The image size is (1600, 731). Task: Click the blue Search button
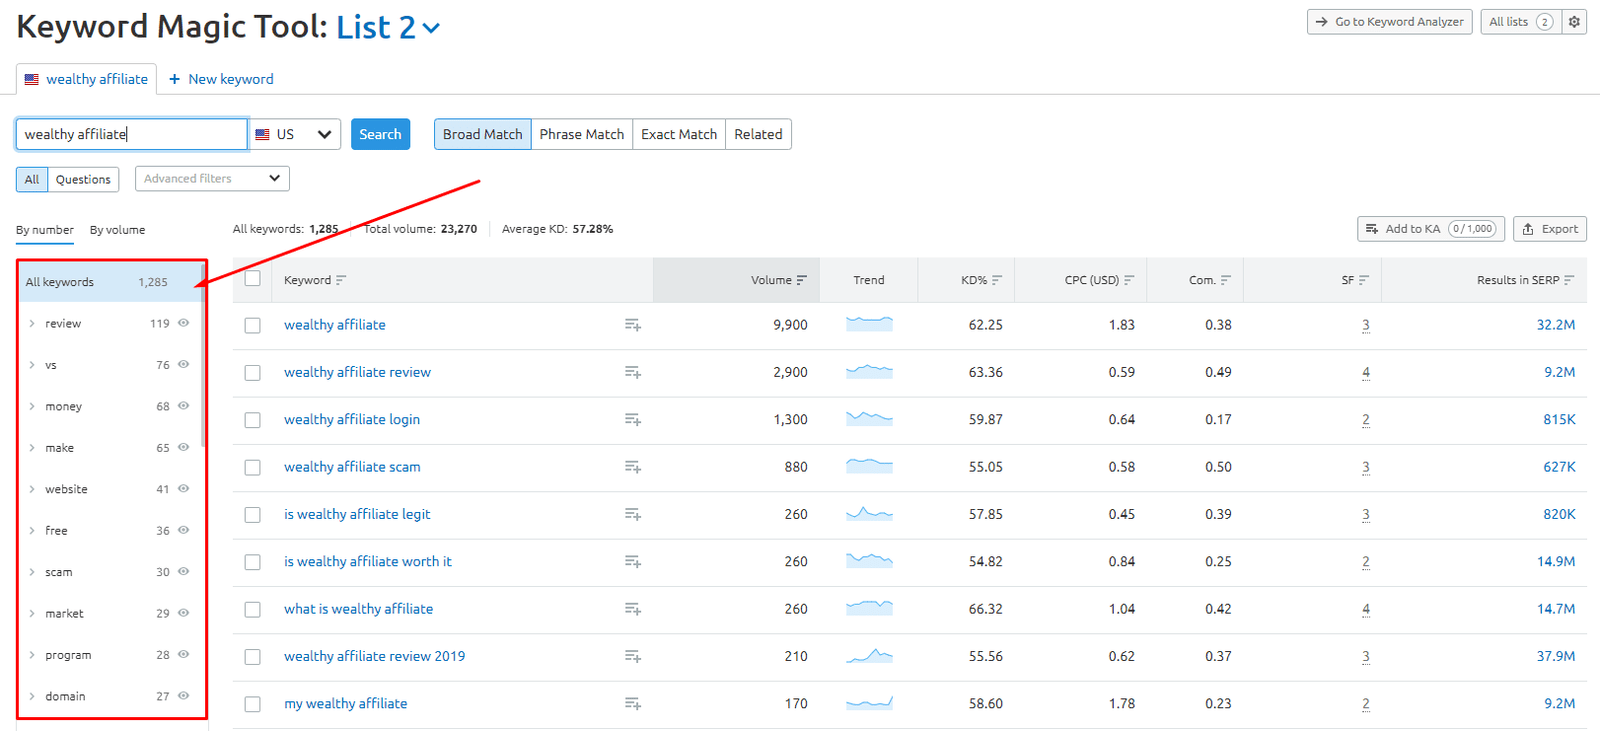point(380,134)
